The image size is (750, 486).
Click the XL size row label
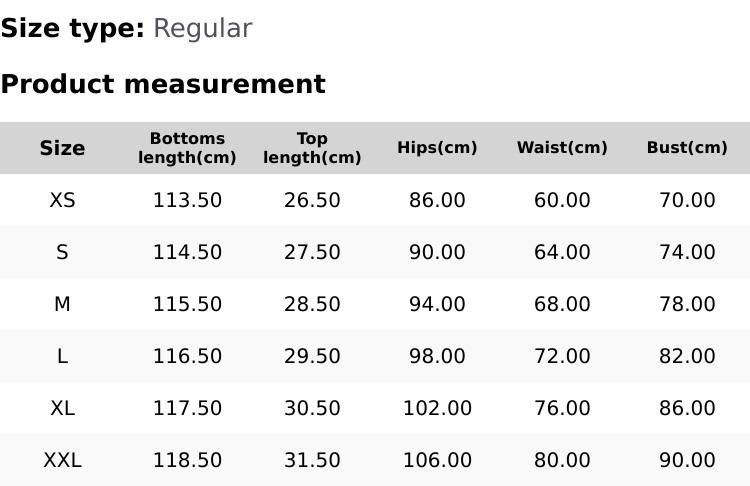tap(62, 408)
